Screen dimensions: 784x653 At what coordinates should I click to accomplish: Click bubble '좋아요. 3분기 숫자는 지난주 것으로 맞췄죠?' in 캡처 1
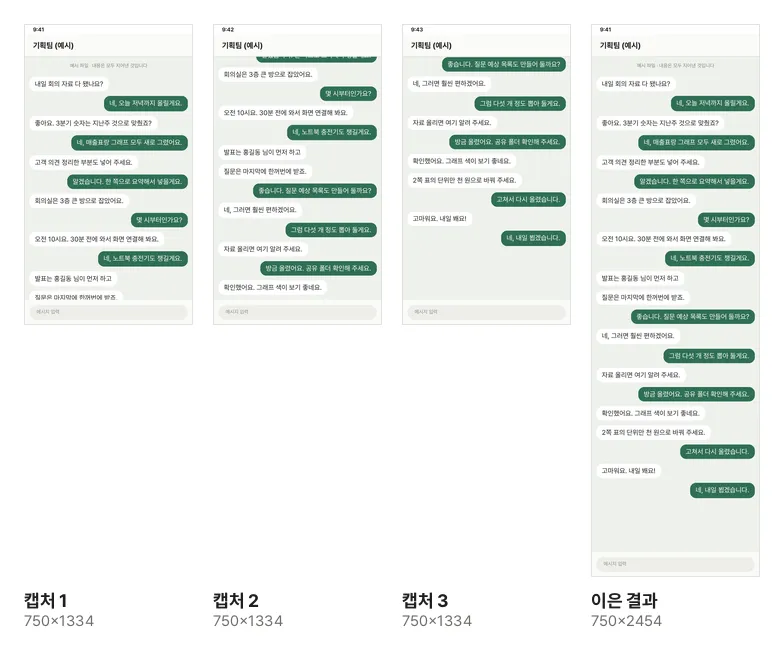pos(93,123)
